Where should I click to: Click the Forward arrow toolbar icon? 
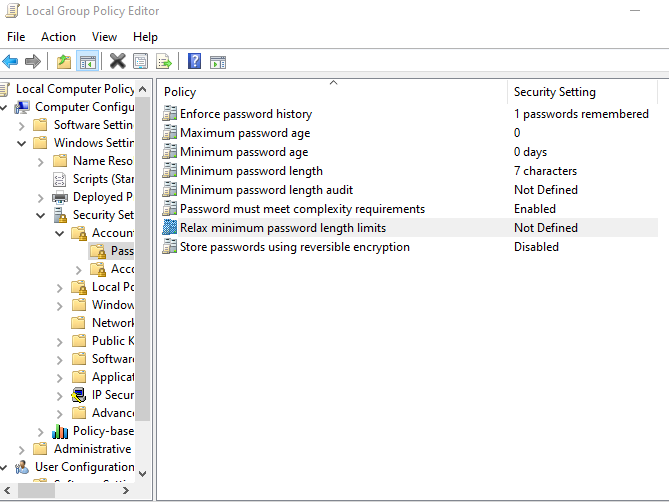(x=33, y=61)
